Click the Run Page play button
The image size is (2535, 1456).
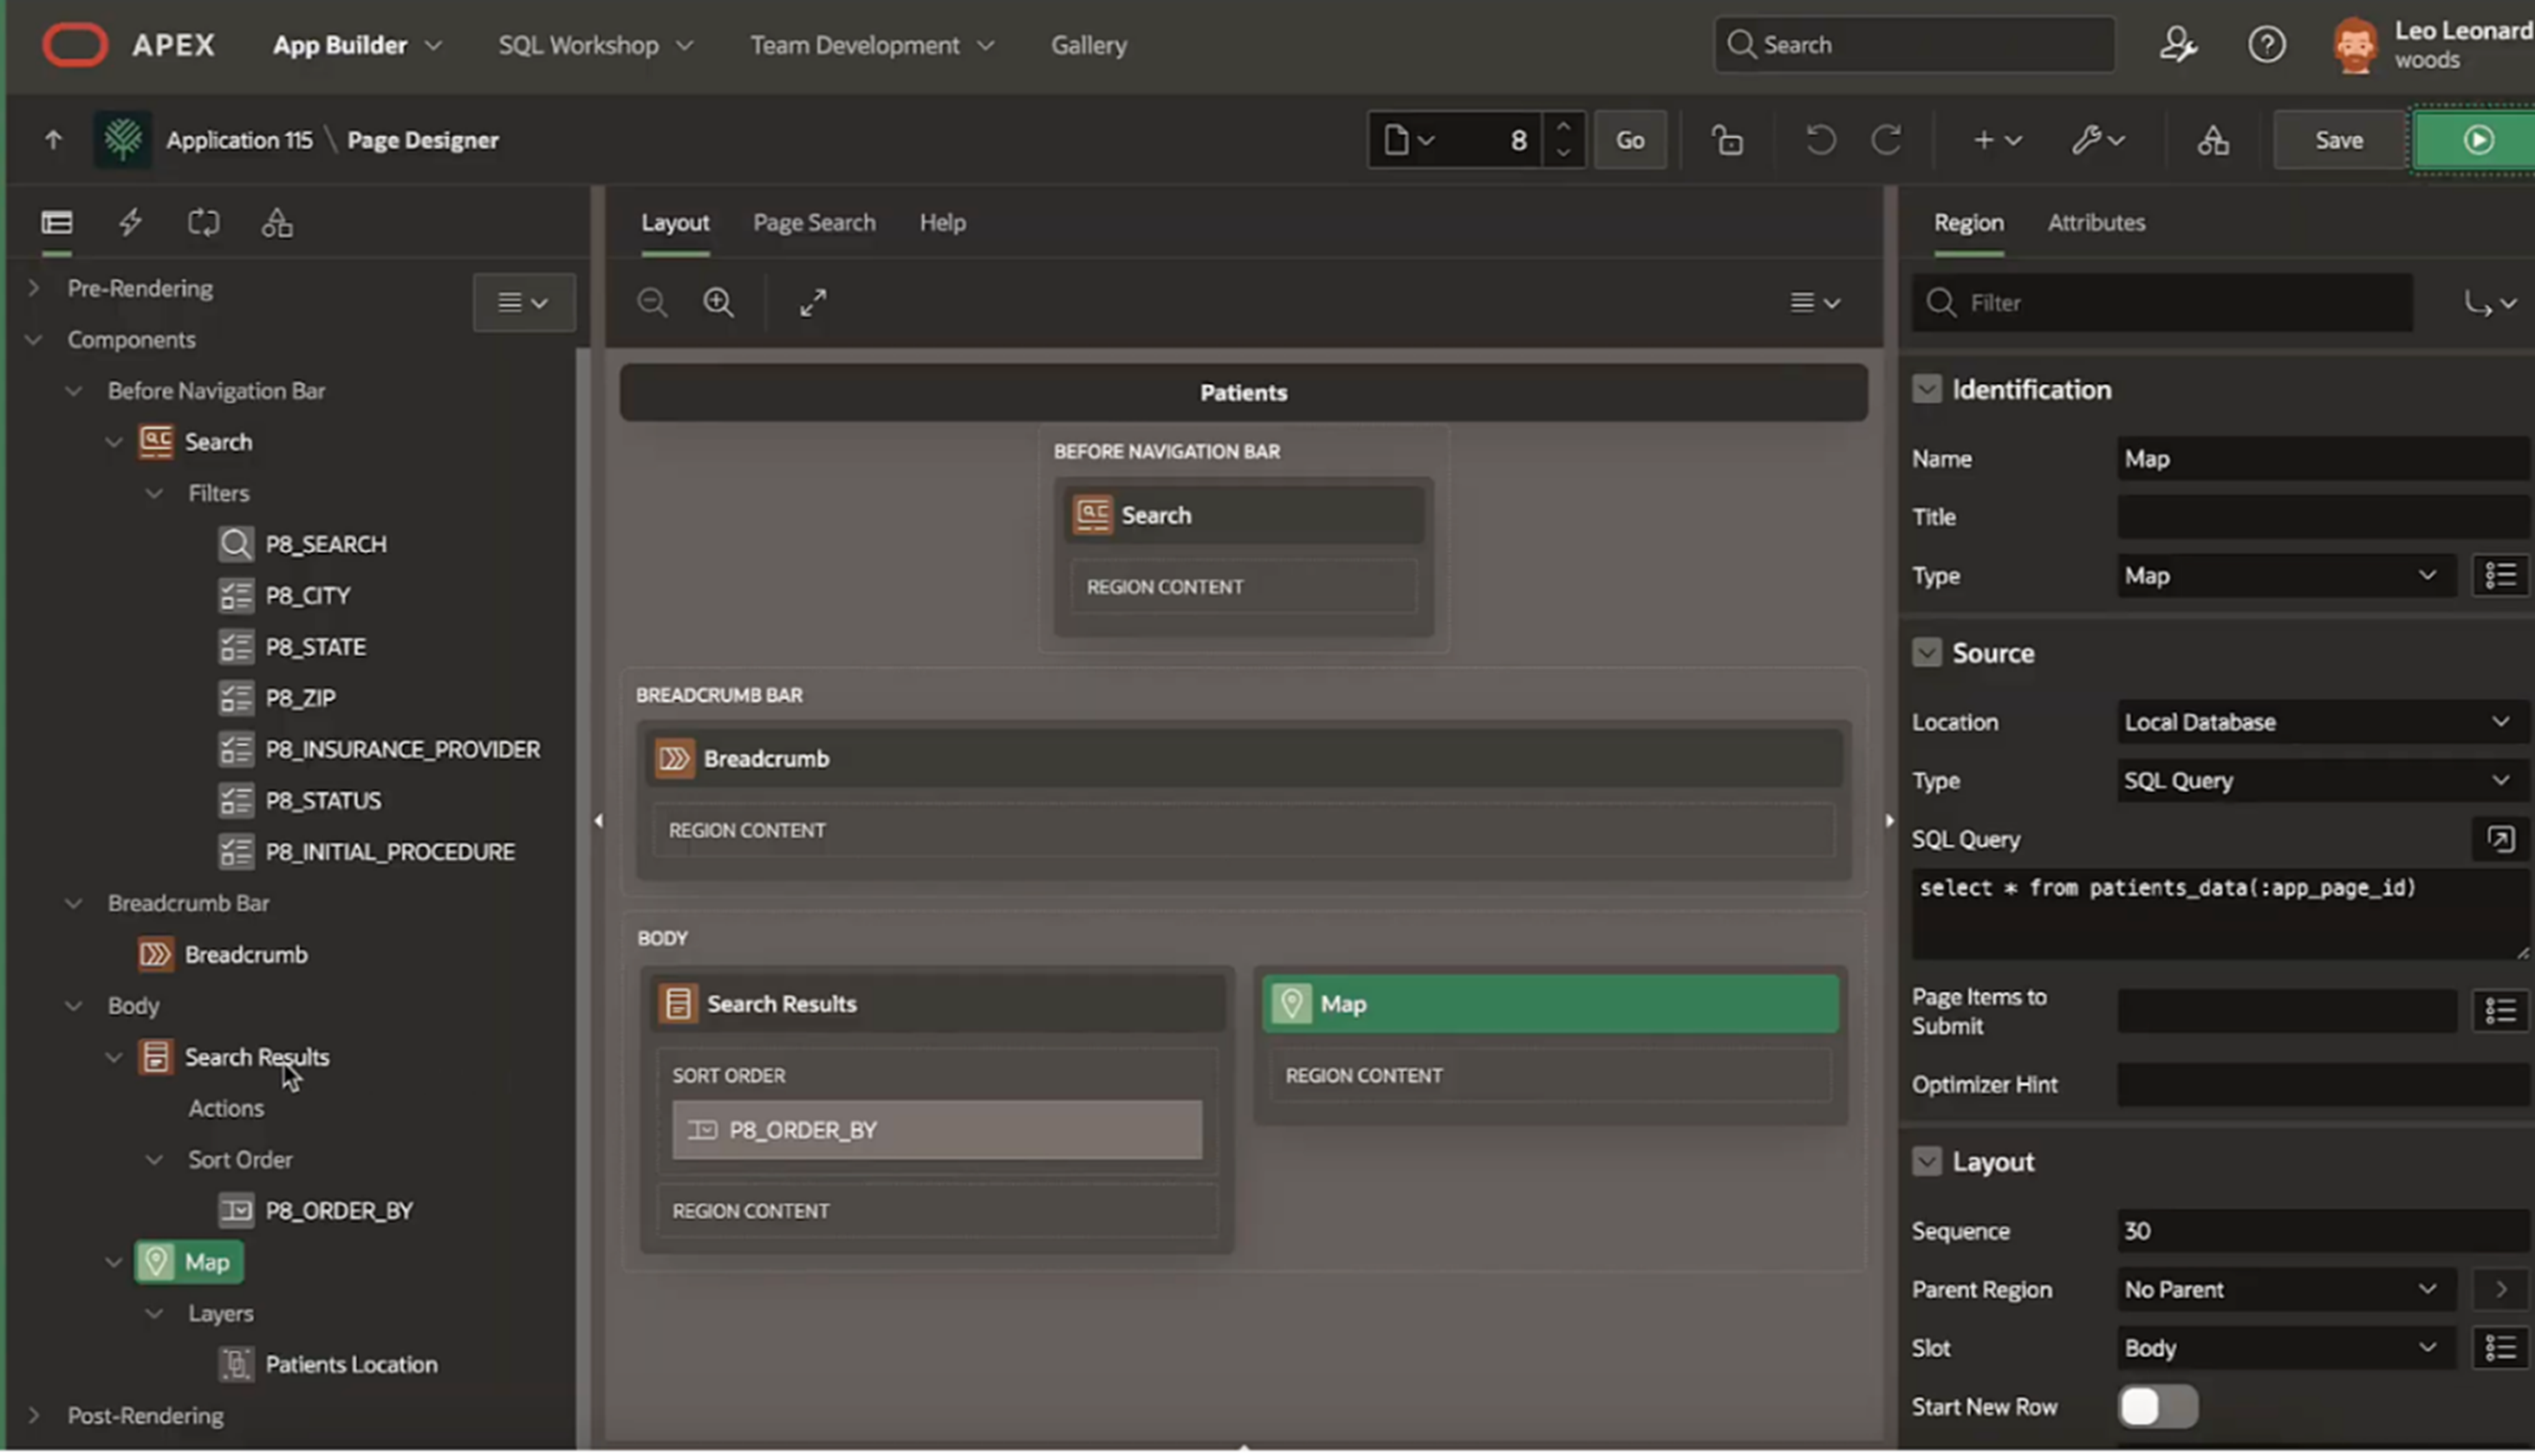(x=2476, y=140)
